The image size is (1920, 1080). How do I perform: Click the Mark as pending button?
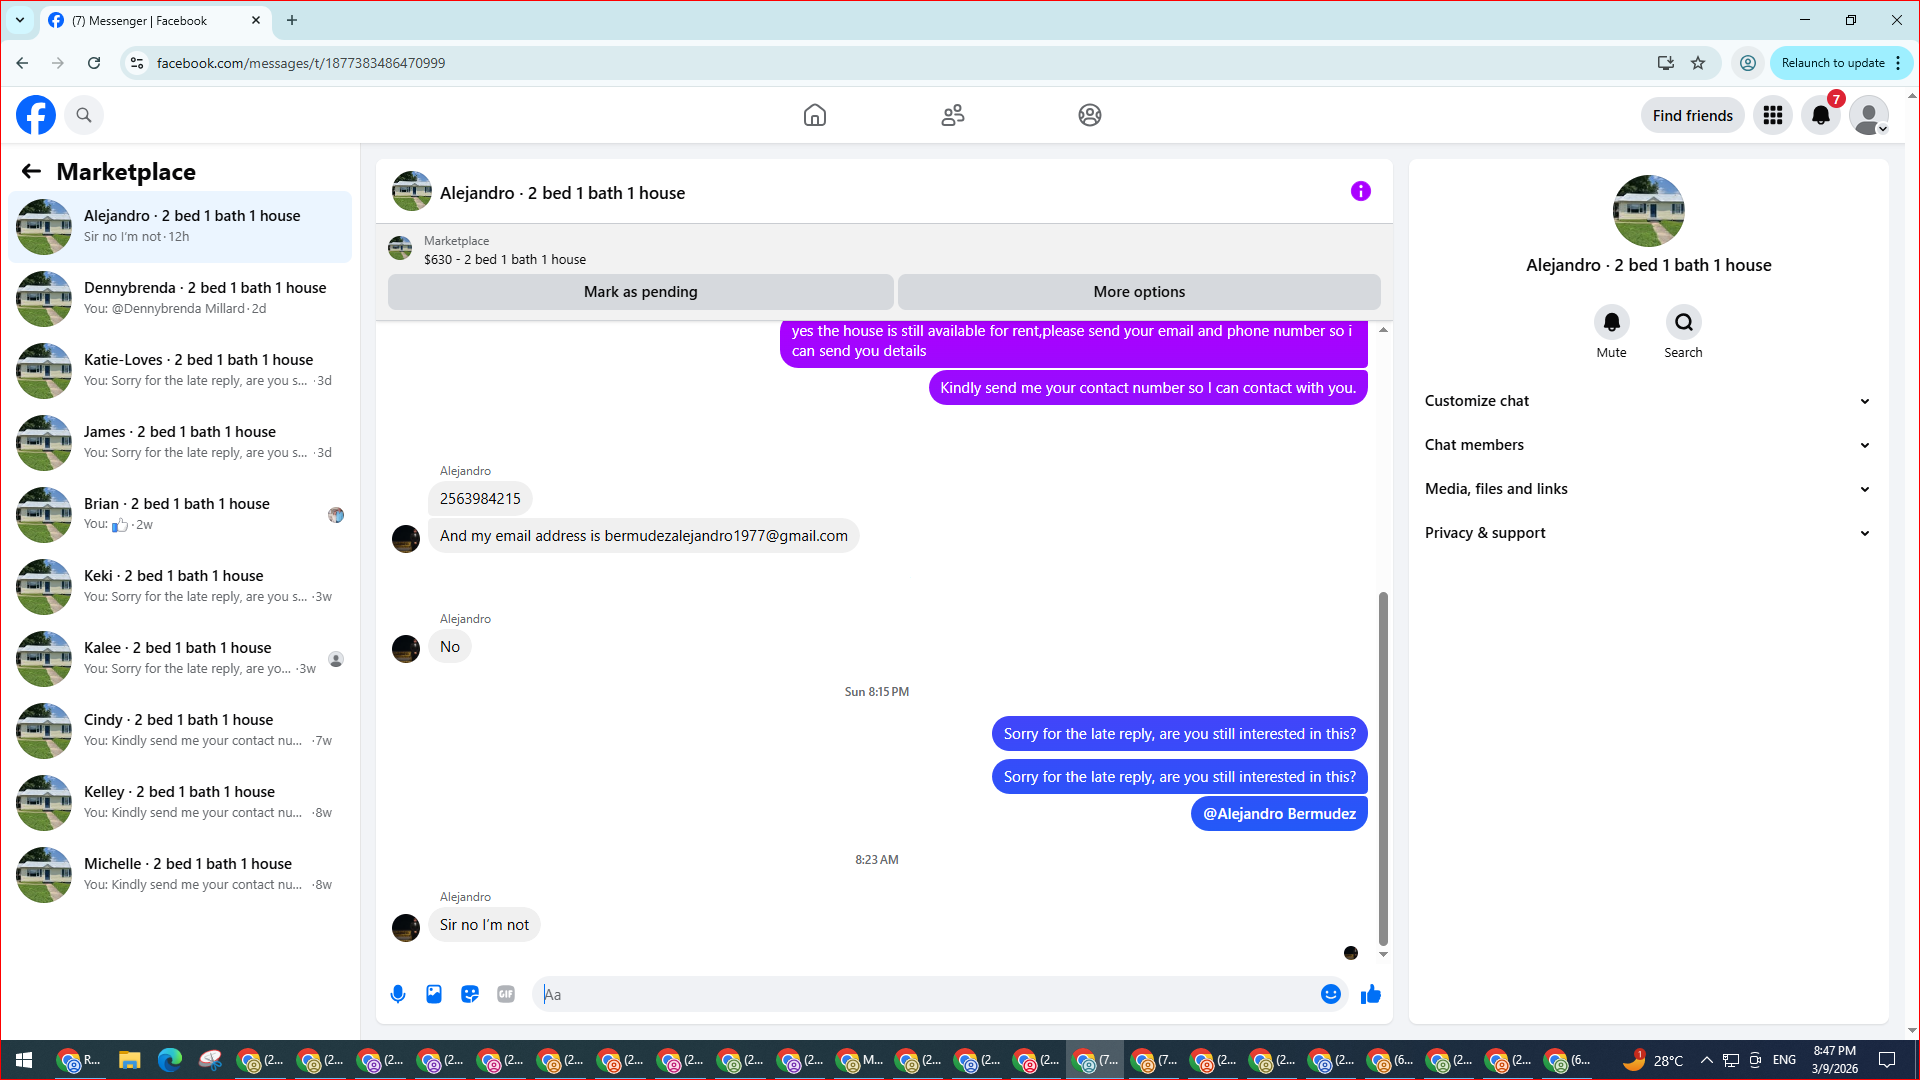[640, 292]
